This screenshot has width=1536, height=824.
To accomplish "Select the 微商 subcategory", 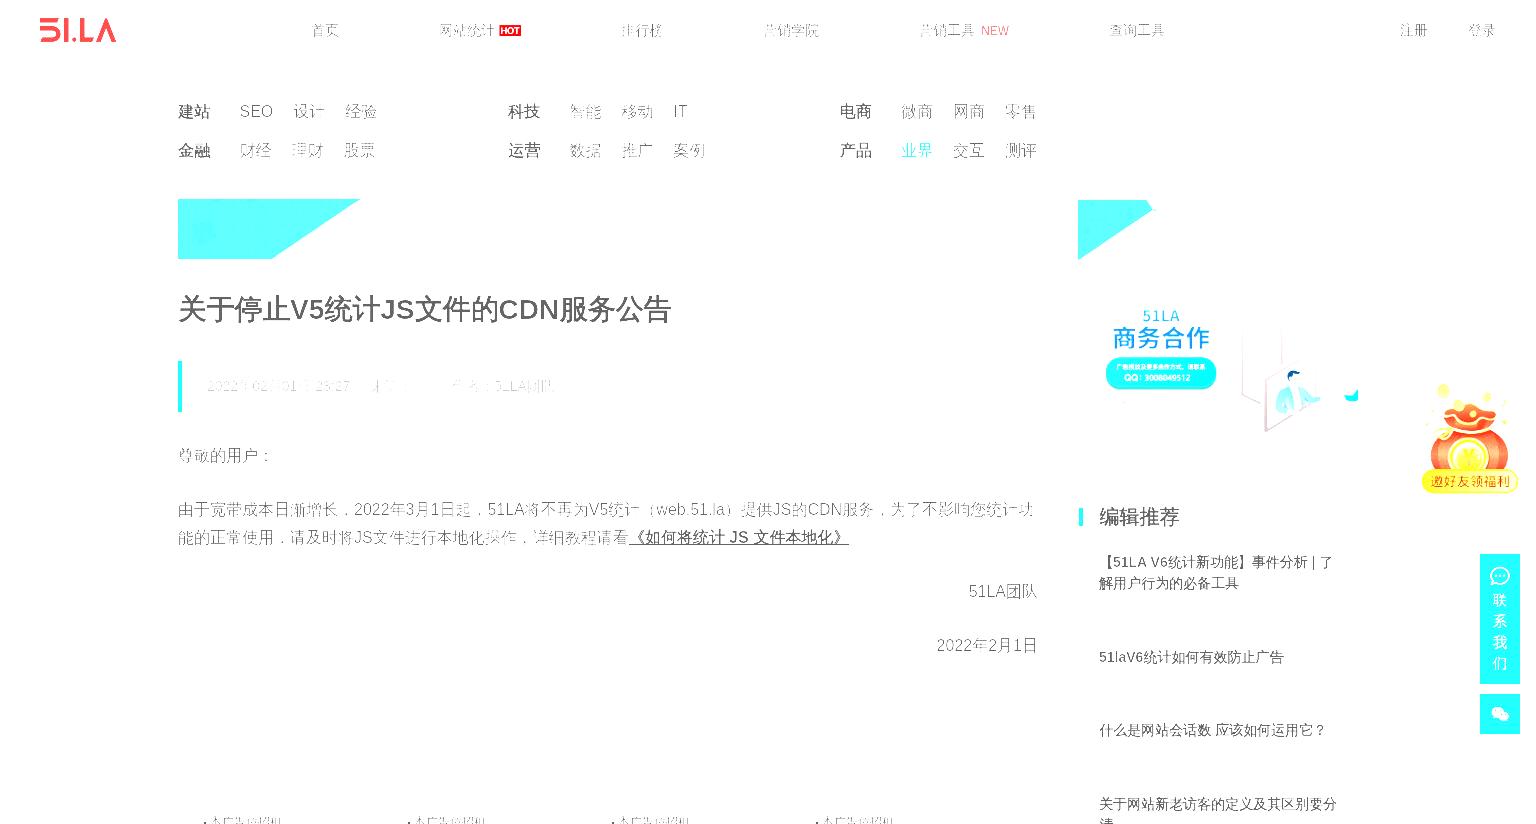I will (917, 111).
